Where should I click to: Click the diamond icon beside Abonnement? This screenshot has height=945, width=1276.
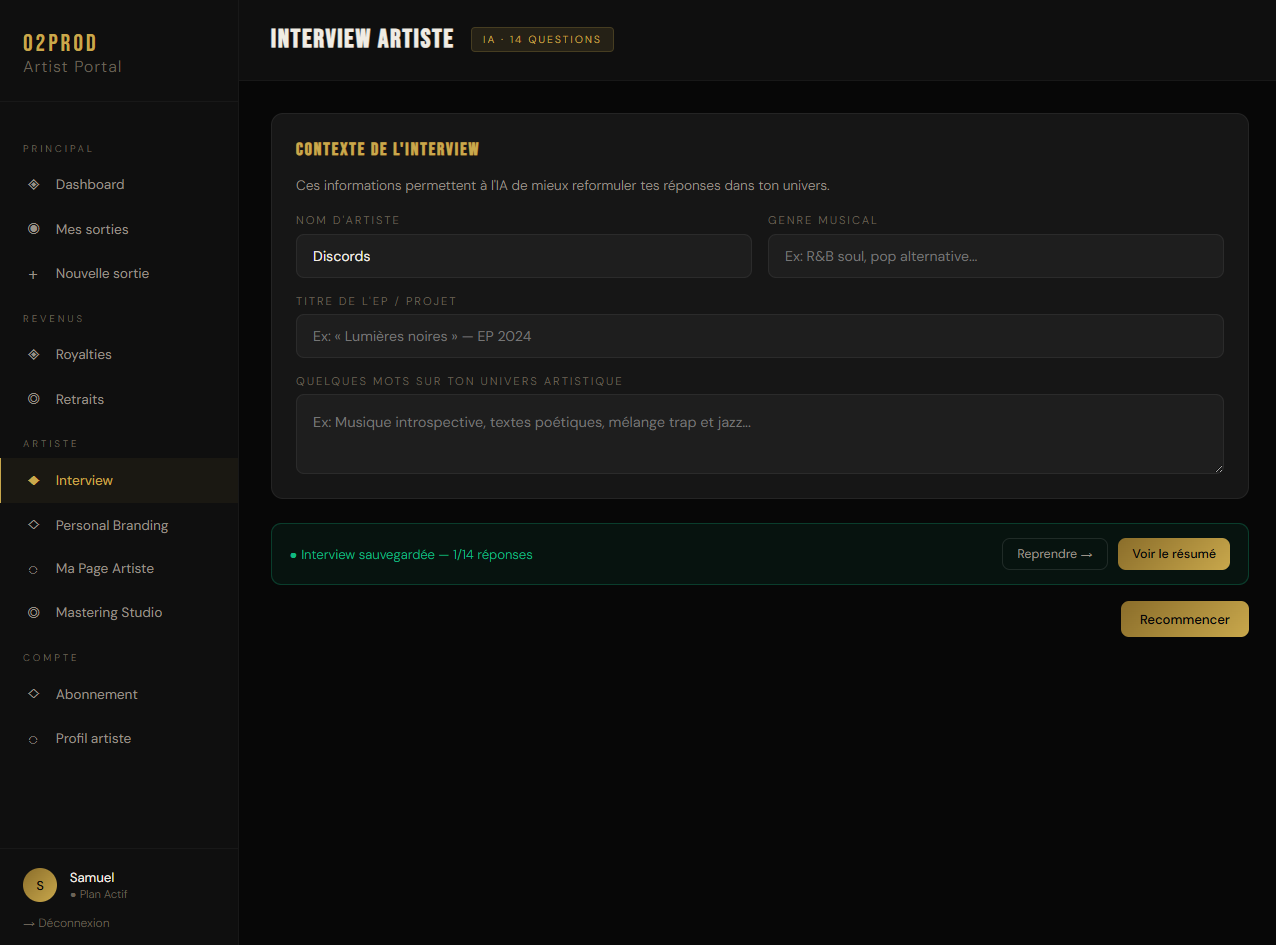point(33,694)
